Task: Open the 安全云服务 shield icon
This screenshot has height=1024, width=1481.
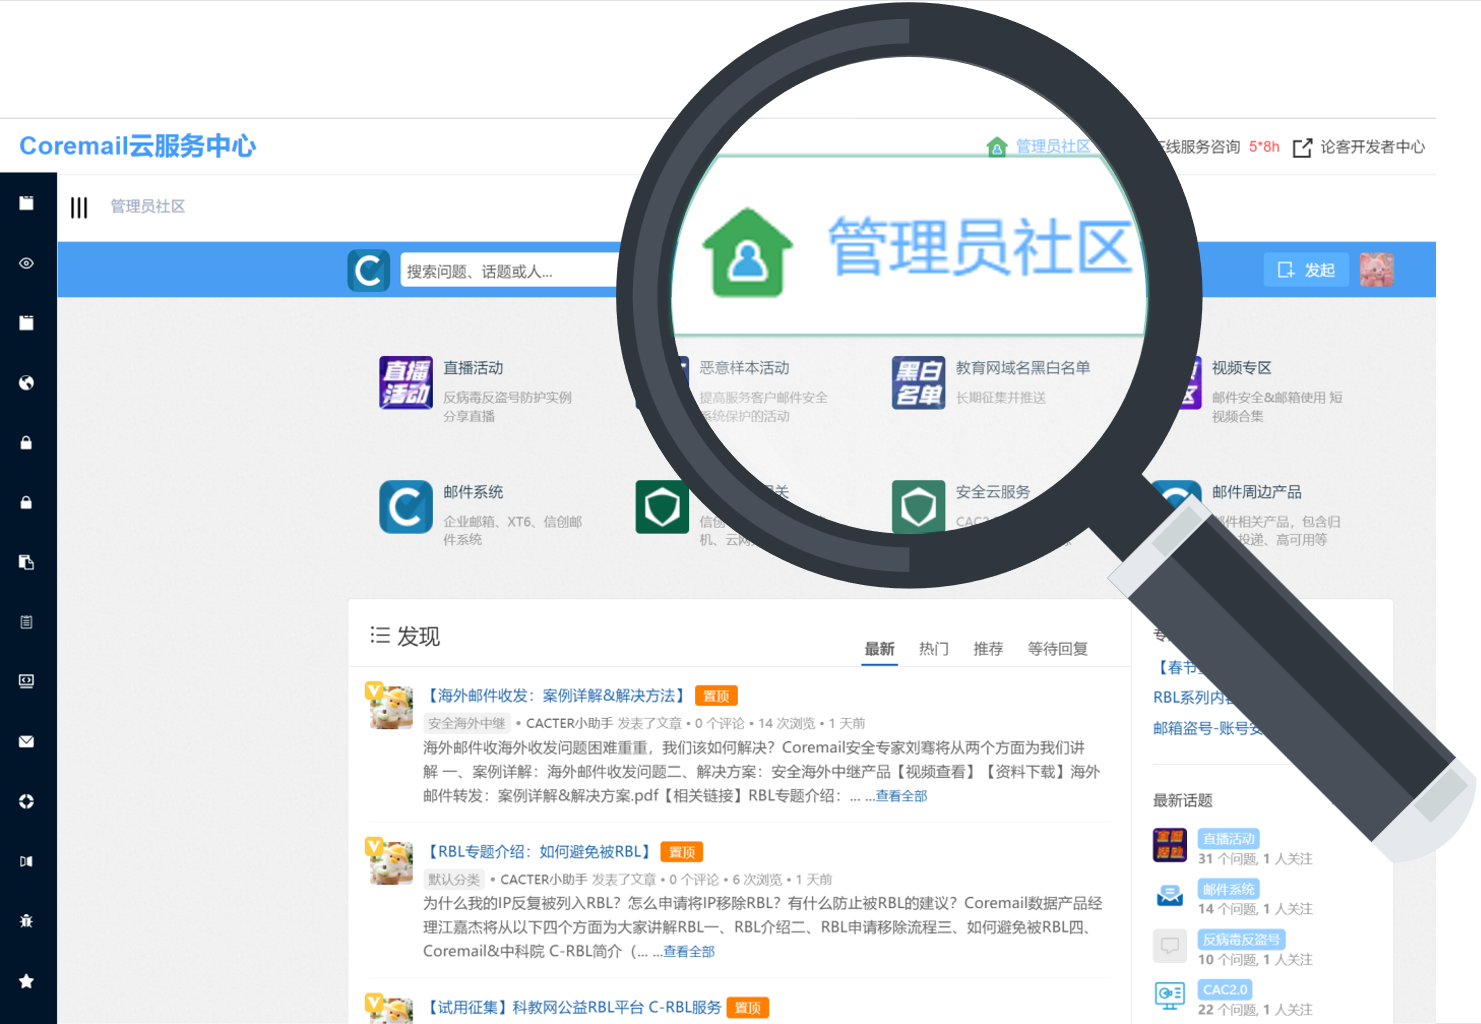Action: point(918,507)
